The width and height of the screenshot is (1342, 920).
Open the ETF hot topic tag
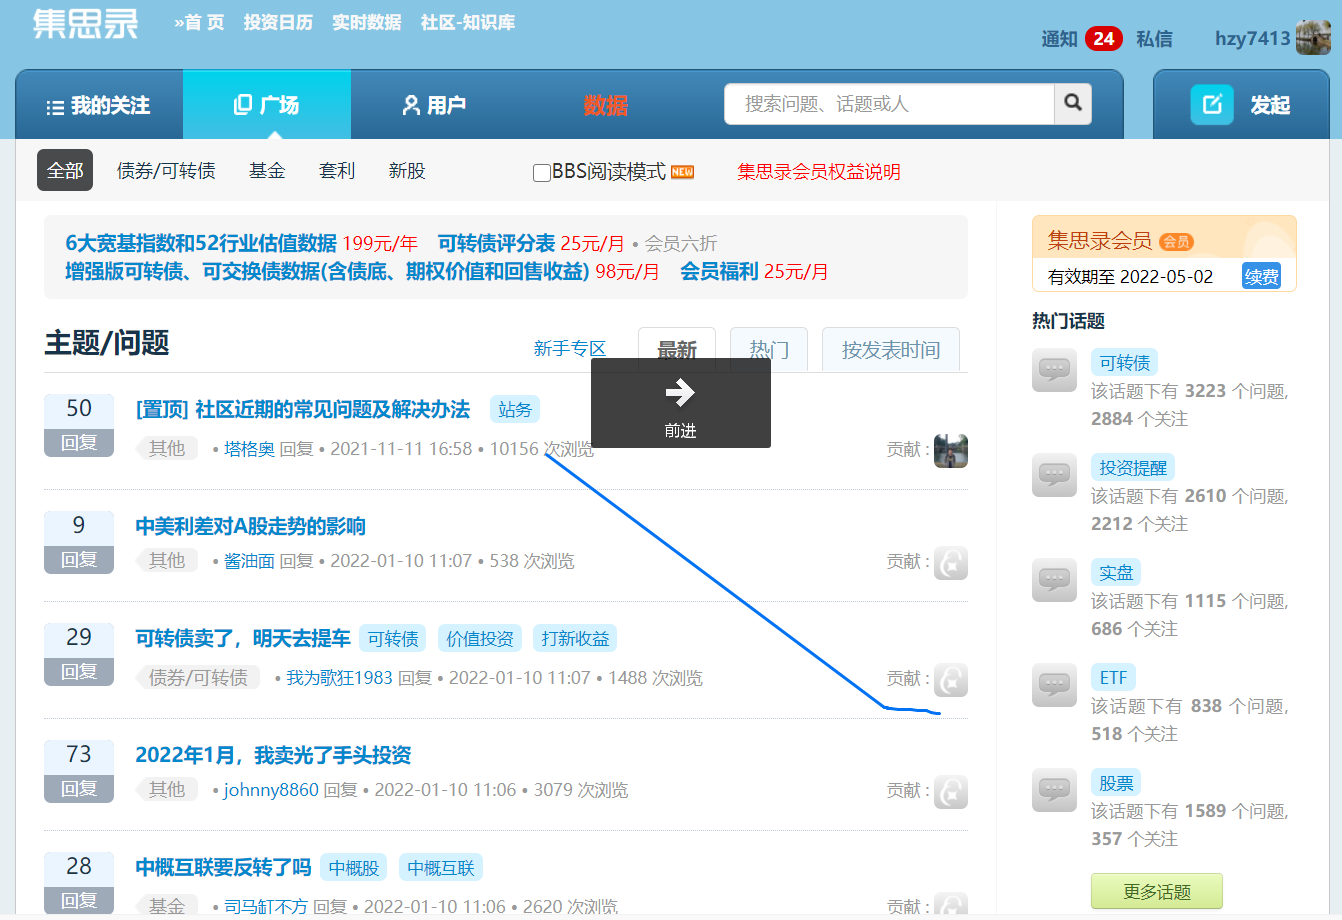tap(1113, 678)
